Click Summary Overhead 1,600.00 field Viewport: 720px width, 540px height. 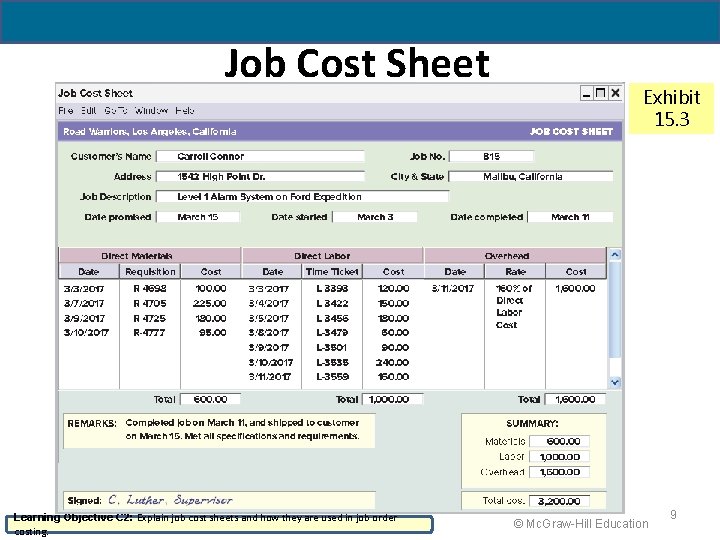(559, 472)
